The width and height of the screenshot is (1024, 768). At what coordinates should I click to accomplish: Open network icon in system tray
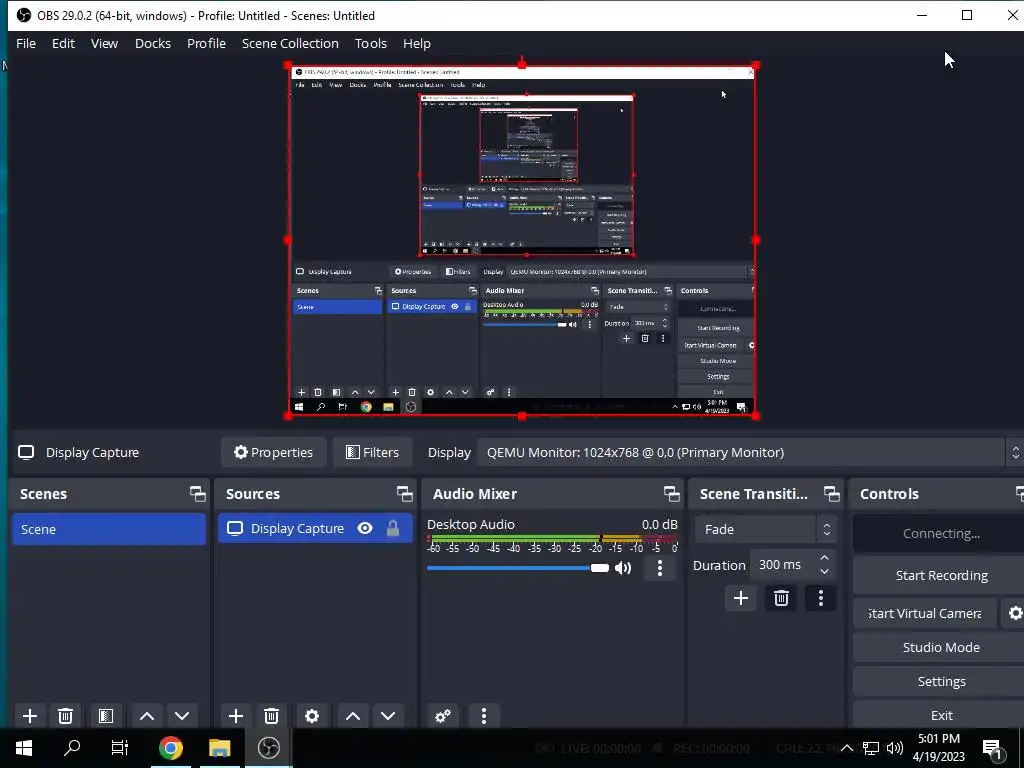(871, 748)
